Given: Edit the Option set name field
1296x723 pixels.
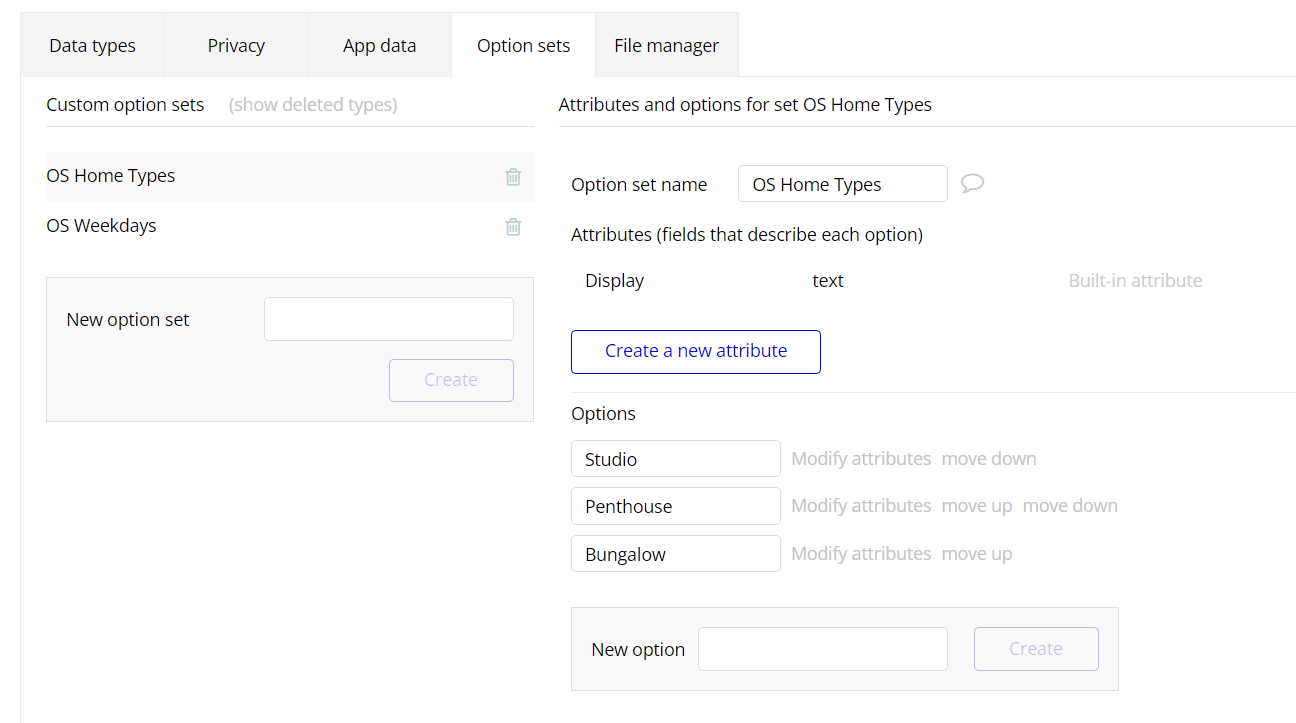Looking at the screenshot, I should tap(842, 184).
